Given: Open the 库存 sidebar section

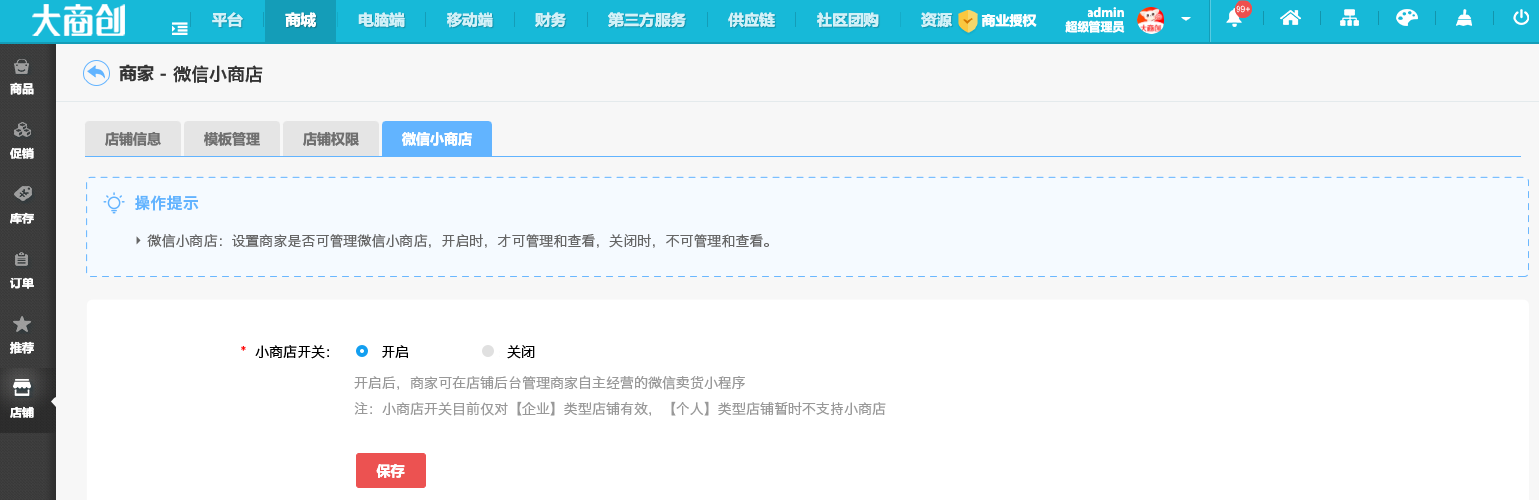Looking at the screenshot, I should coord(22,205).
